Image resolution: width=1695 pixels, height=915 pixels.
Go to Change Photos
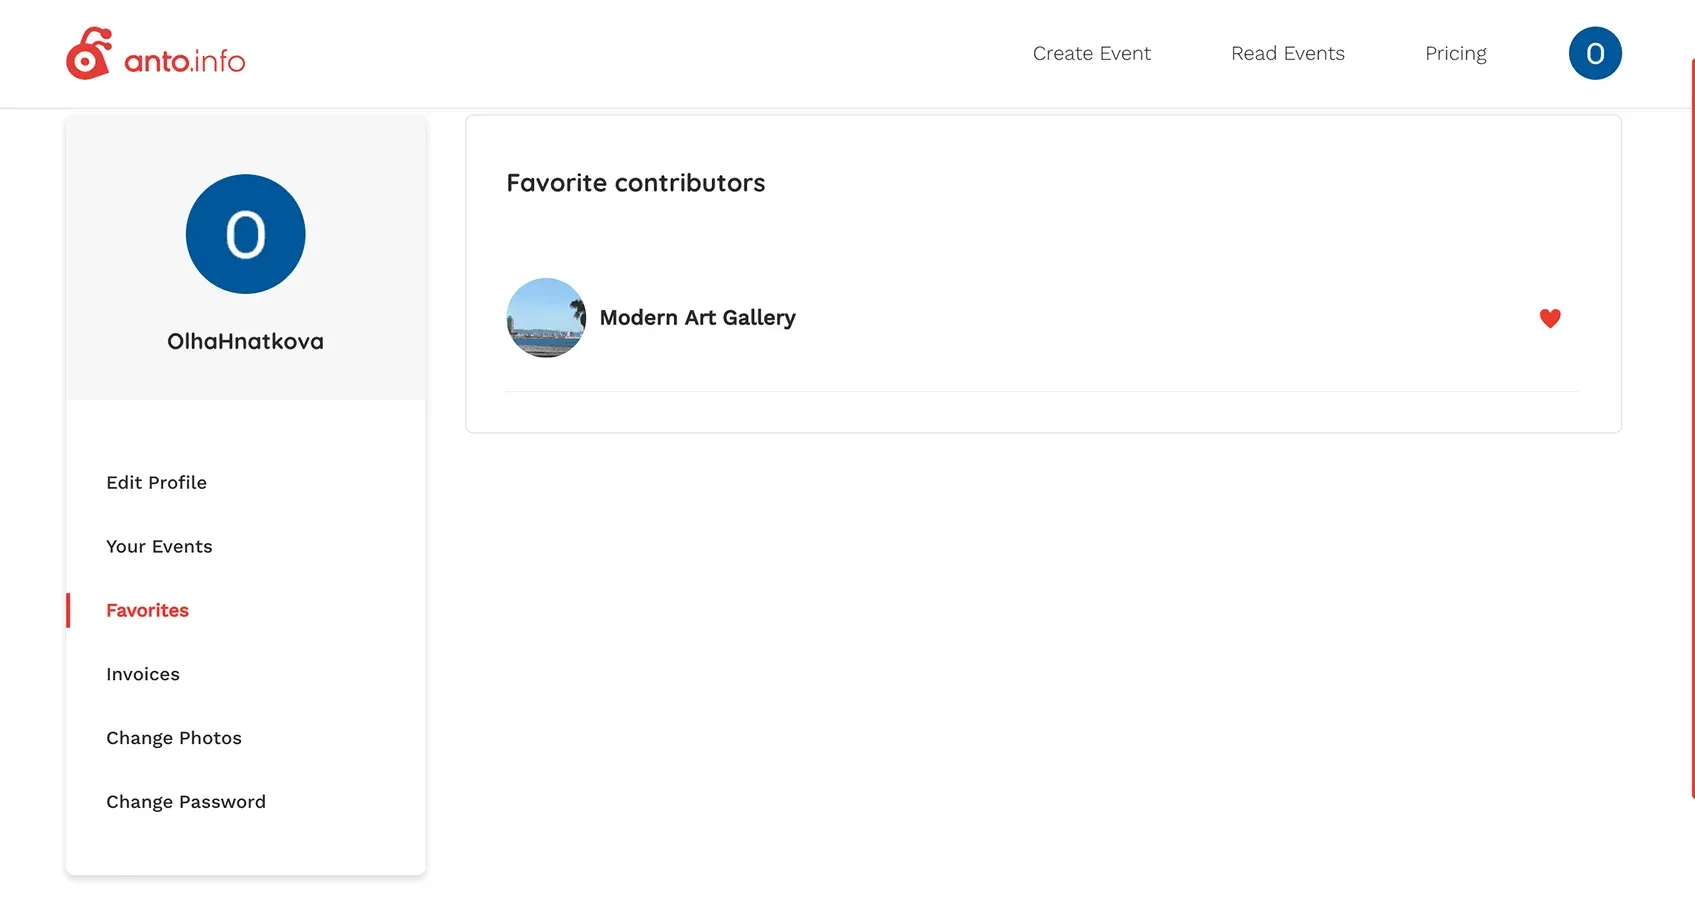pyautogui.click(x=174, y=739)
